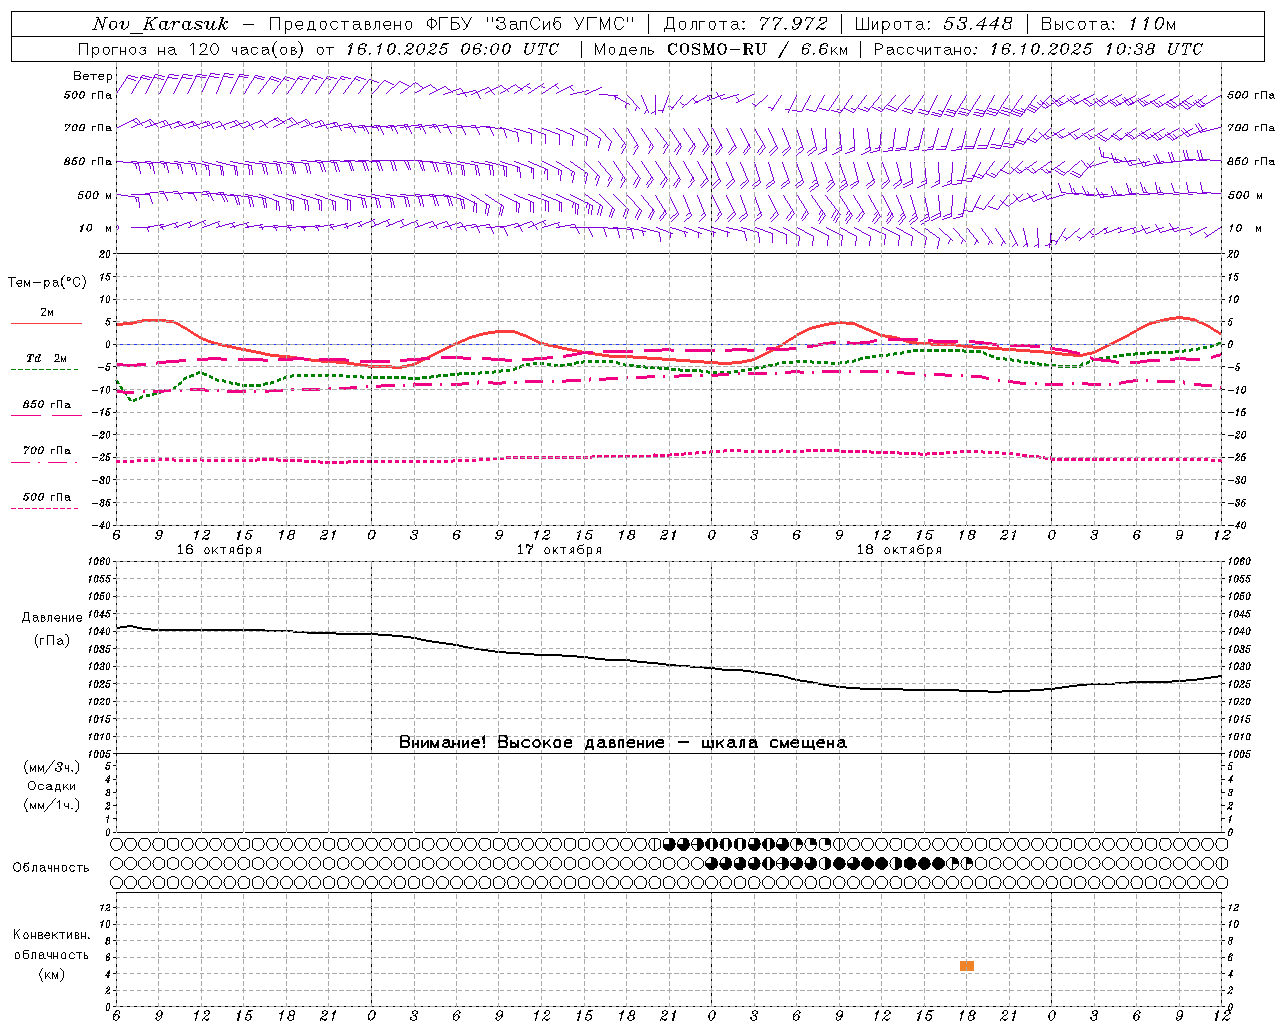This screenshot has height=1024, width=1280.
Task: Select the 'Широта: 53.448' header value
Action: 934,24
